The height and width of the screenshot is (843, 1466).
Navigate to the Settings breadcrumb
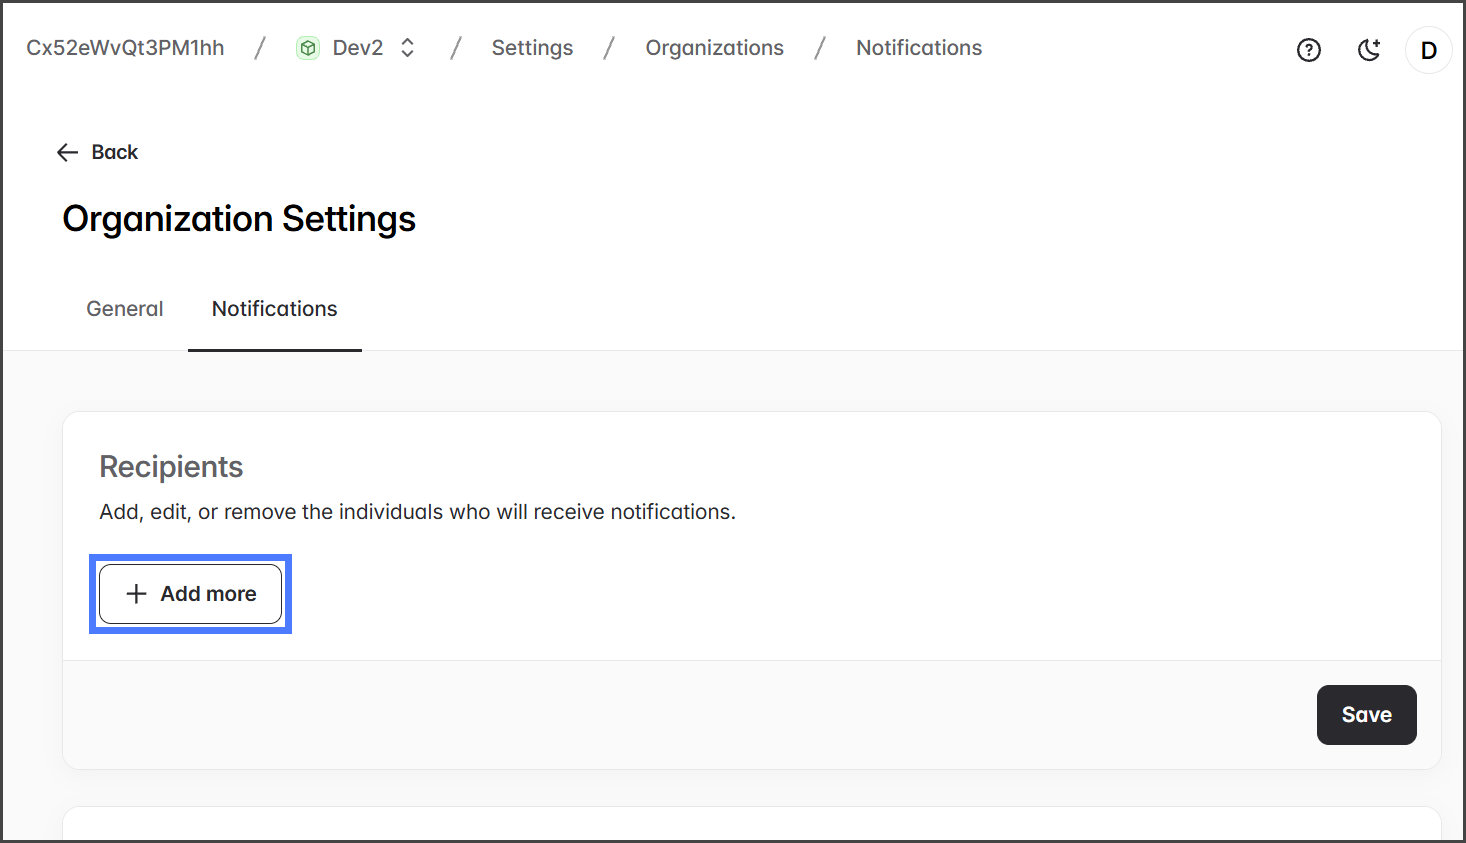[x=532, y=48]
